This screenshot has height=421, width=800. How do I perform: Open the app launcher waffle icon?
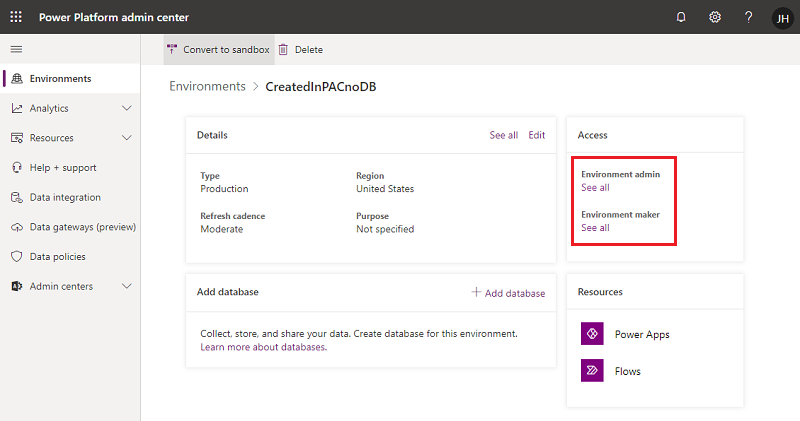16,17
